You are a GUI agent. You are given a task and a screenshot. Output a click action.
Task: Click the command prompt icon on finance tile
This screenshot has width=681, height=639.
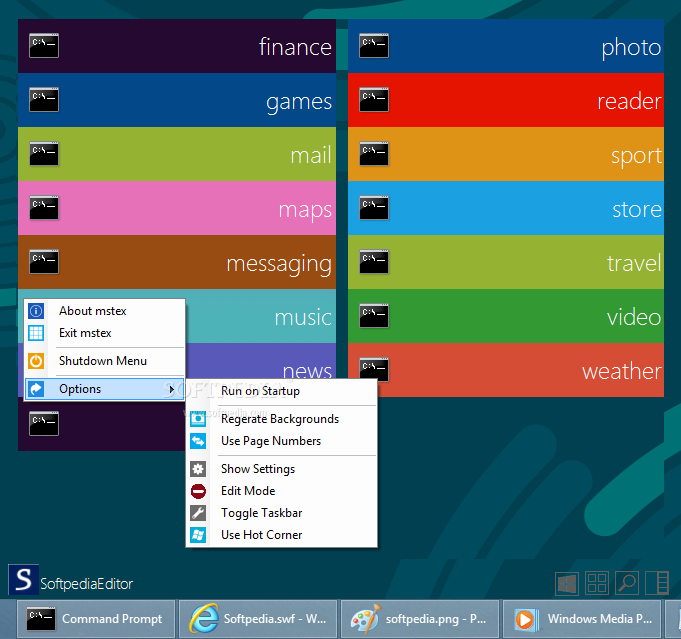point(44,46)
